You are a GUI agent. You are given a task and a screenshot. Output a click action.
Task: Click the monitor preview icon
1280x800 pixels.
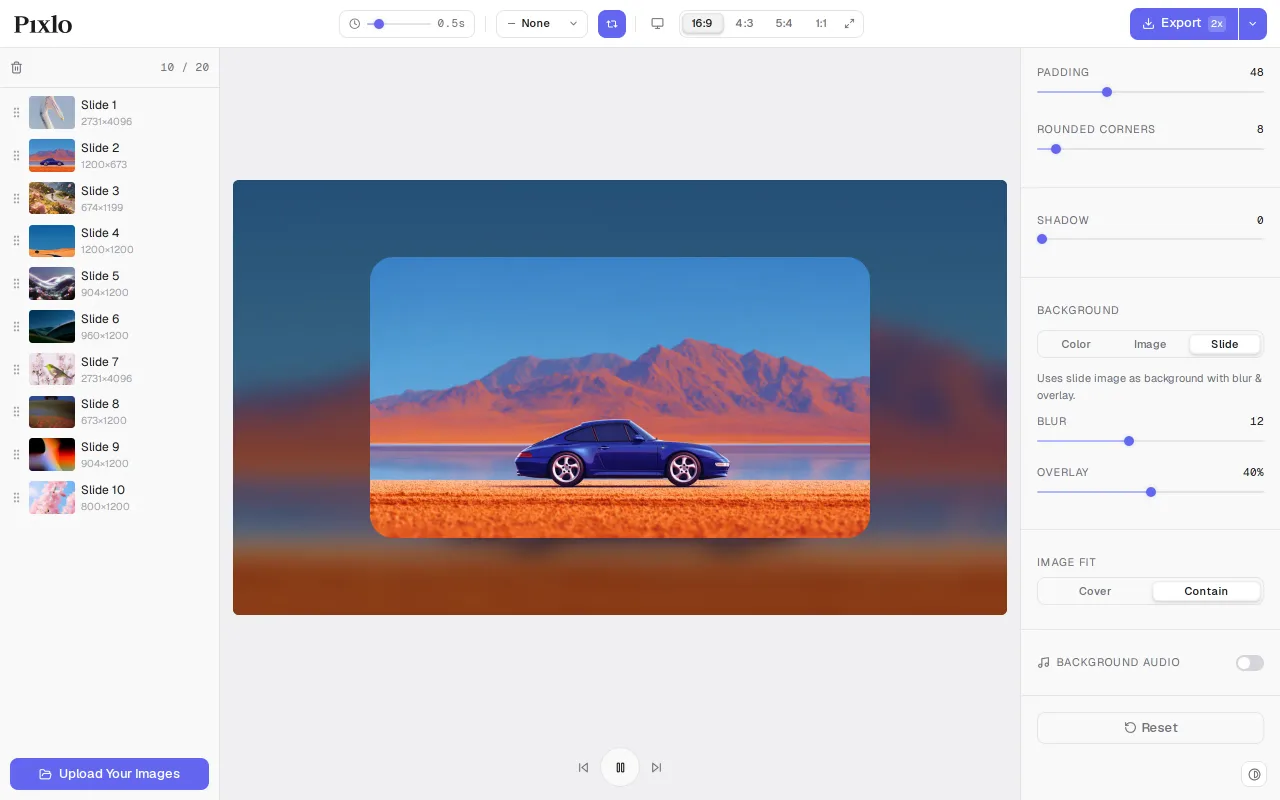pyautogui.click(x=657, y=24)
